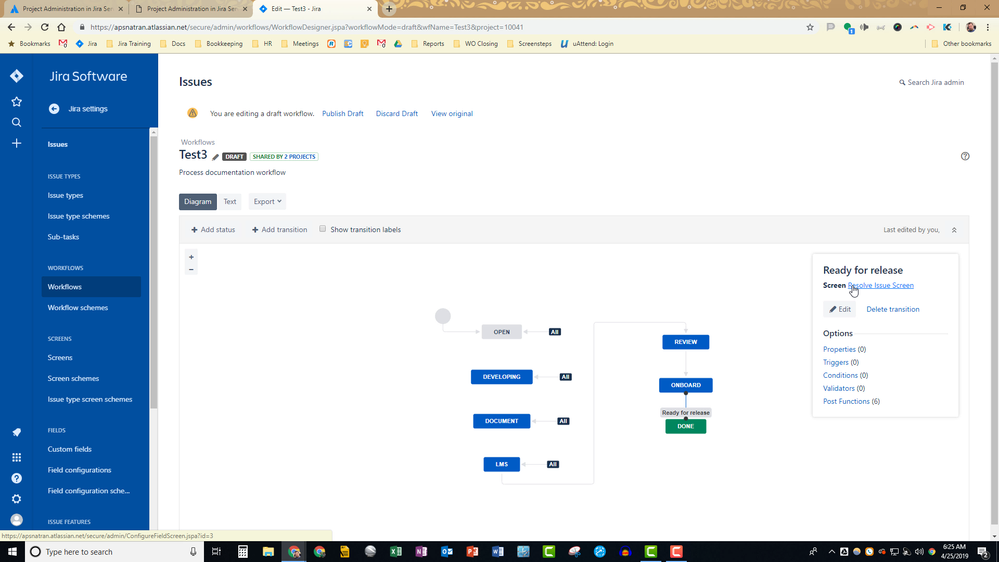Open Resolve Issue Screen link
Image resolution: width=999 pixels, height=562 pixels.
(880, 285)
